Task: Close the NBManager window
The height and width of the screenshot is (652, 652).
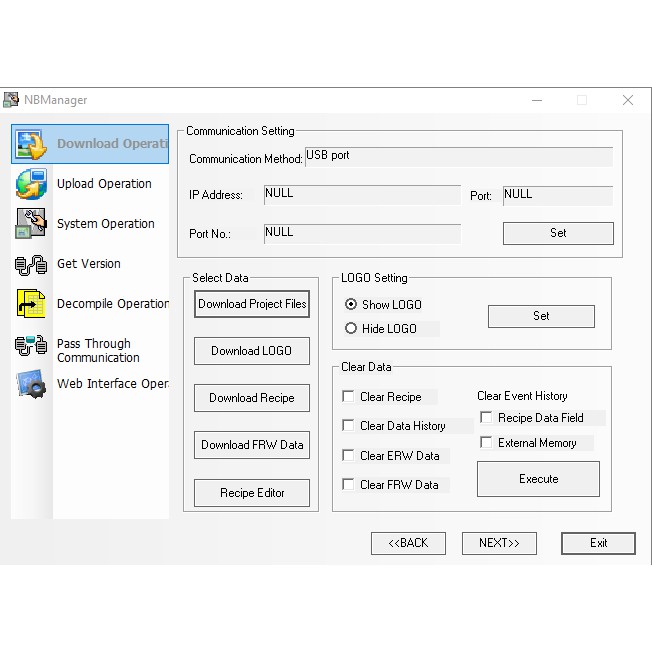Action: [x=628, y=100]
